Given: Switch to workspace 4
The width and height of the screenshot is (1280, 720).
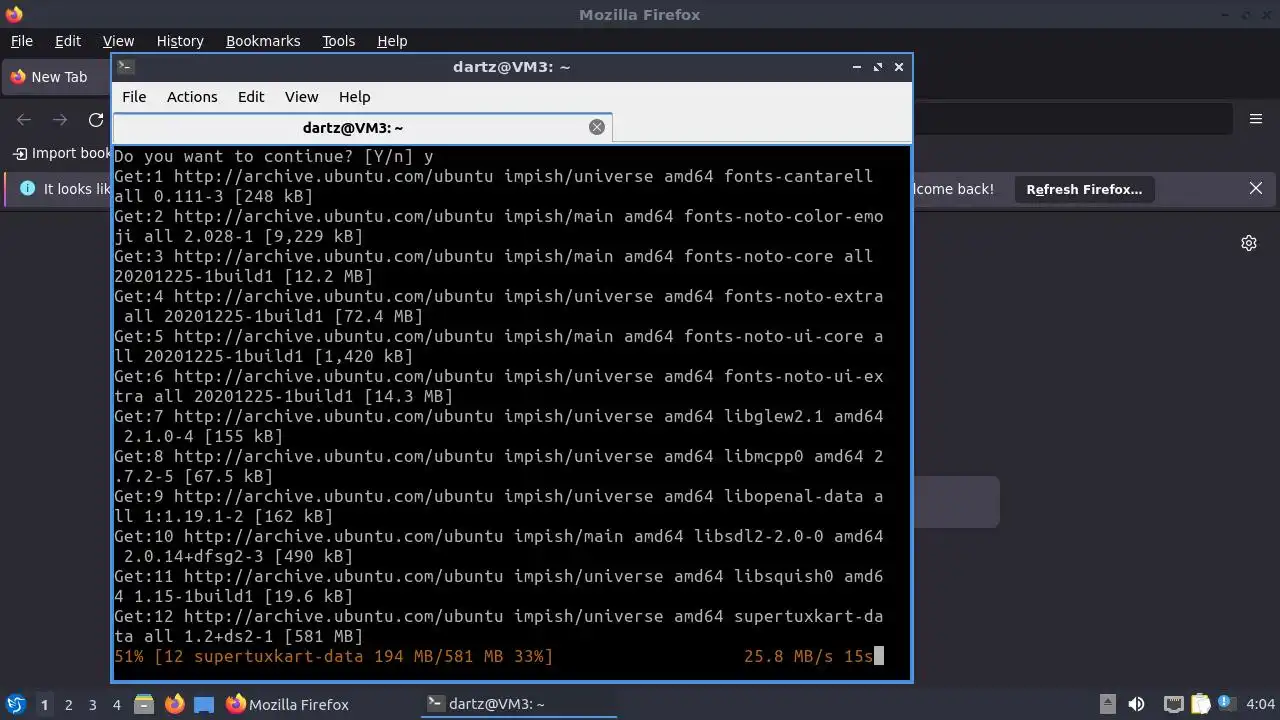Looking at the screenshot, I should 117,705.
